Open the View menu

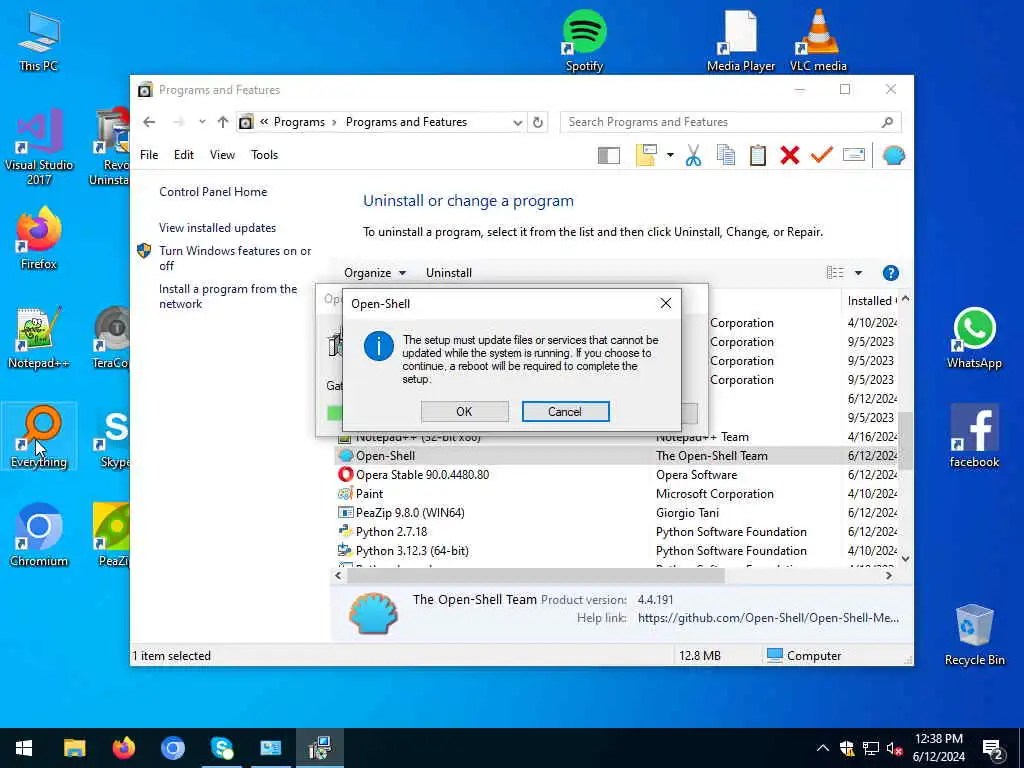(222, 155)
